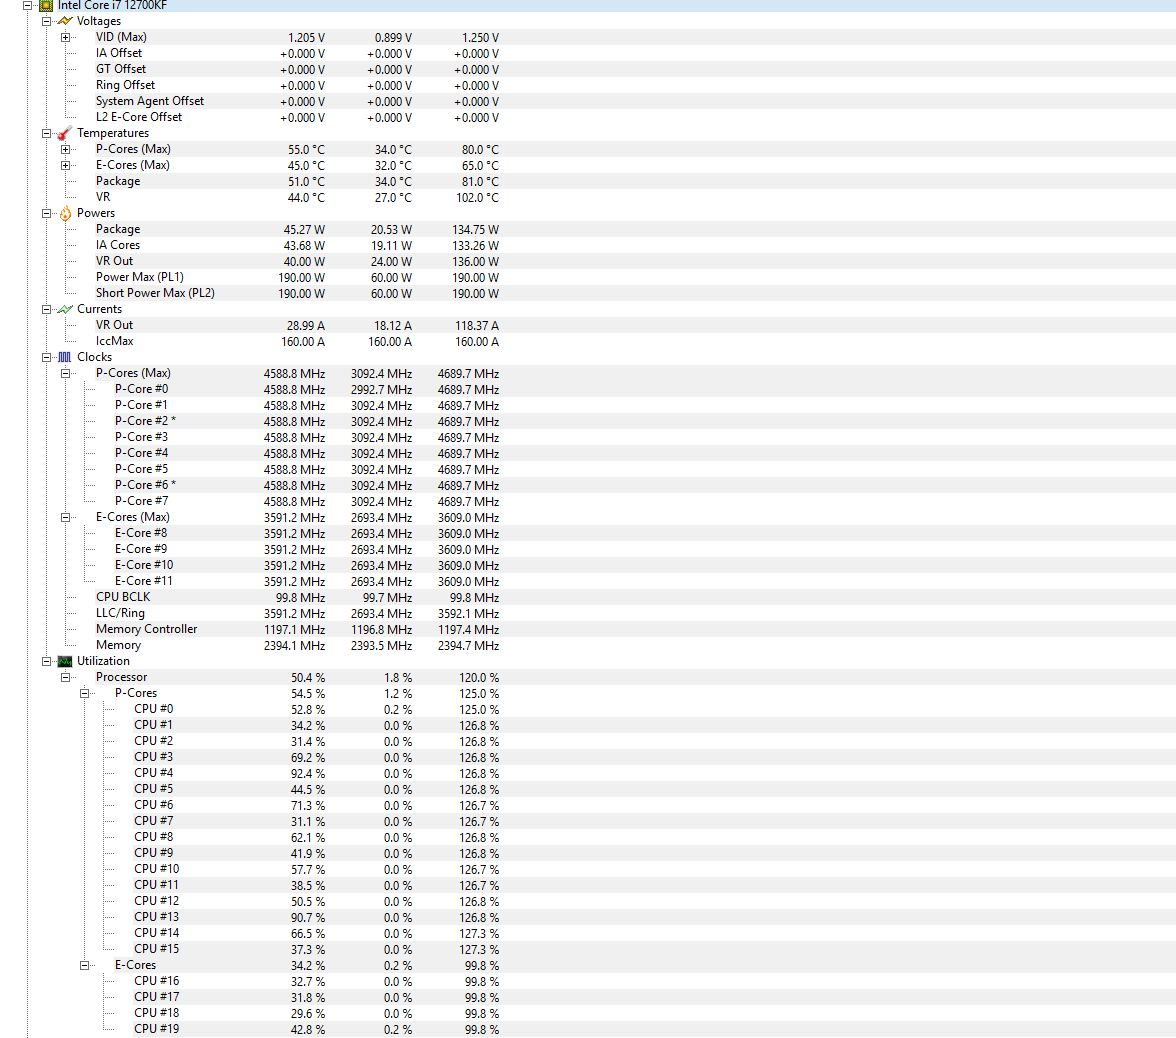The height and width of the screenshot is (1038, 1176).
Task: Select the Memory Controller clock row
Action: coord(146,629)
